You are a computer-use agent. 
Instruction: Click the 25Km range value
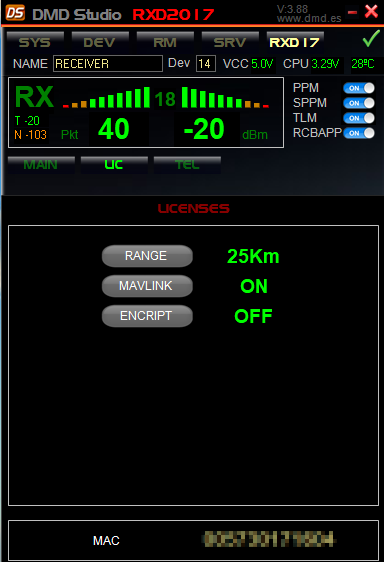coord(253,256)
